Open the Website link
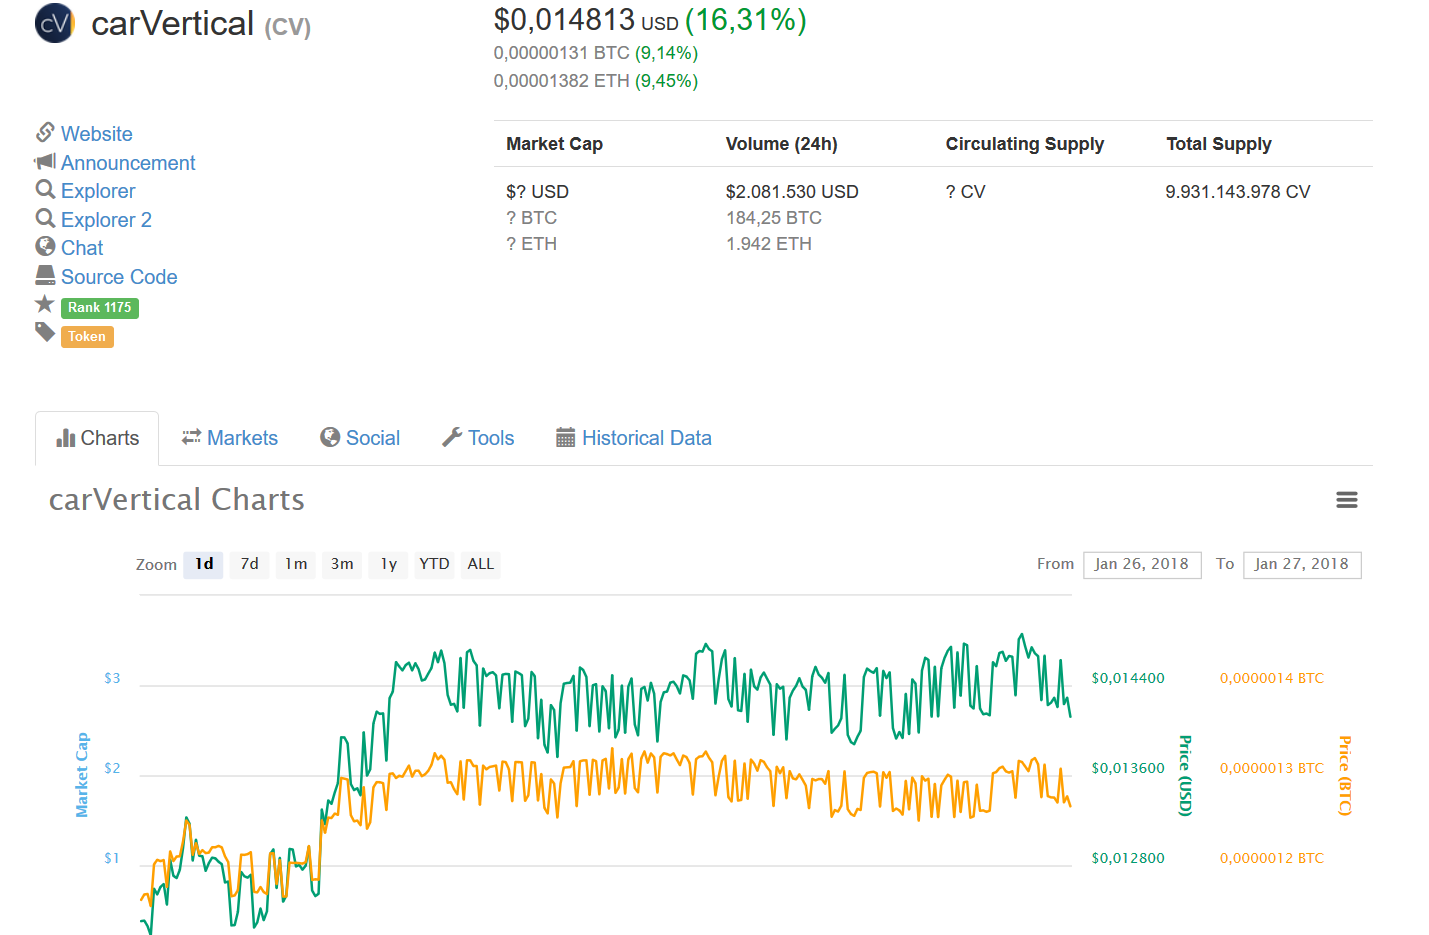Viewport: 1429px width, 935px height. click(x=96, y=132)
